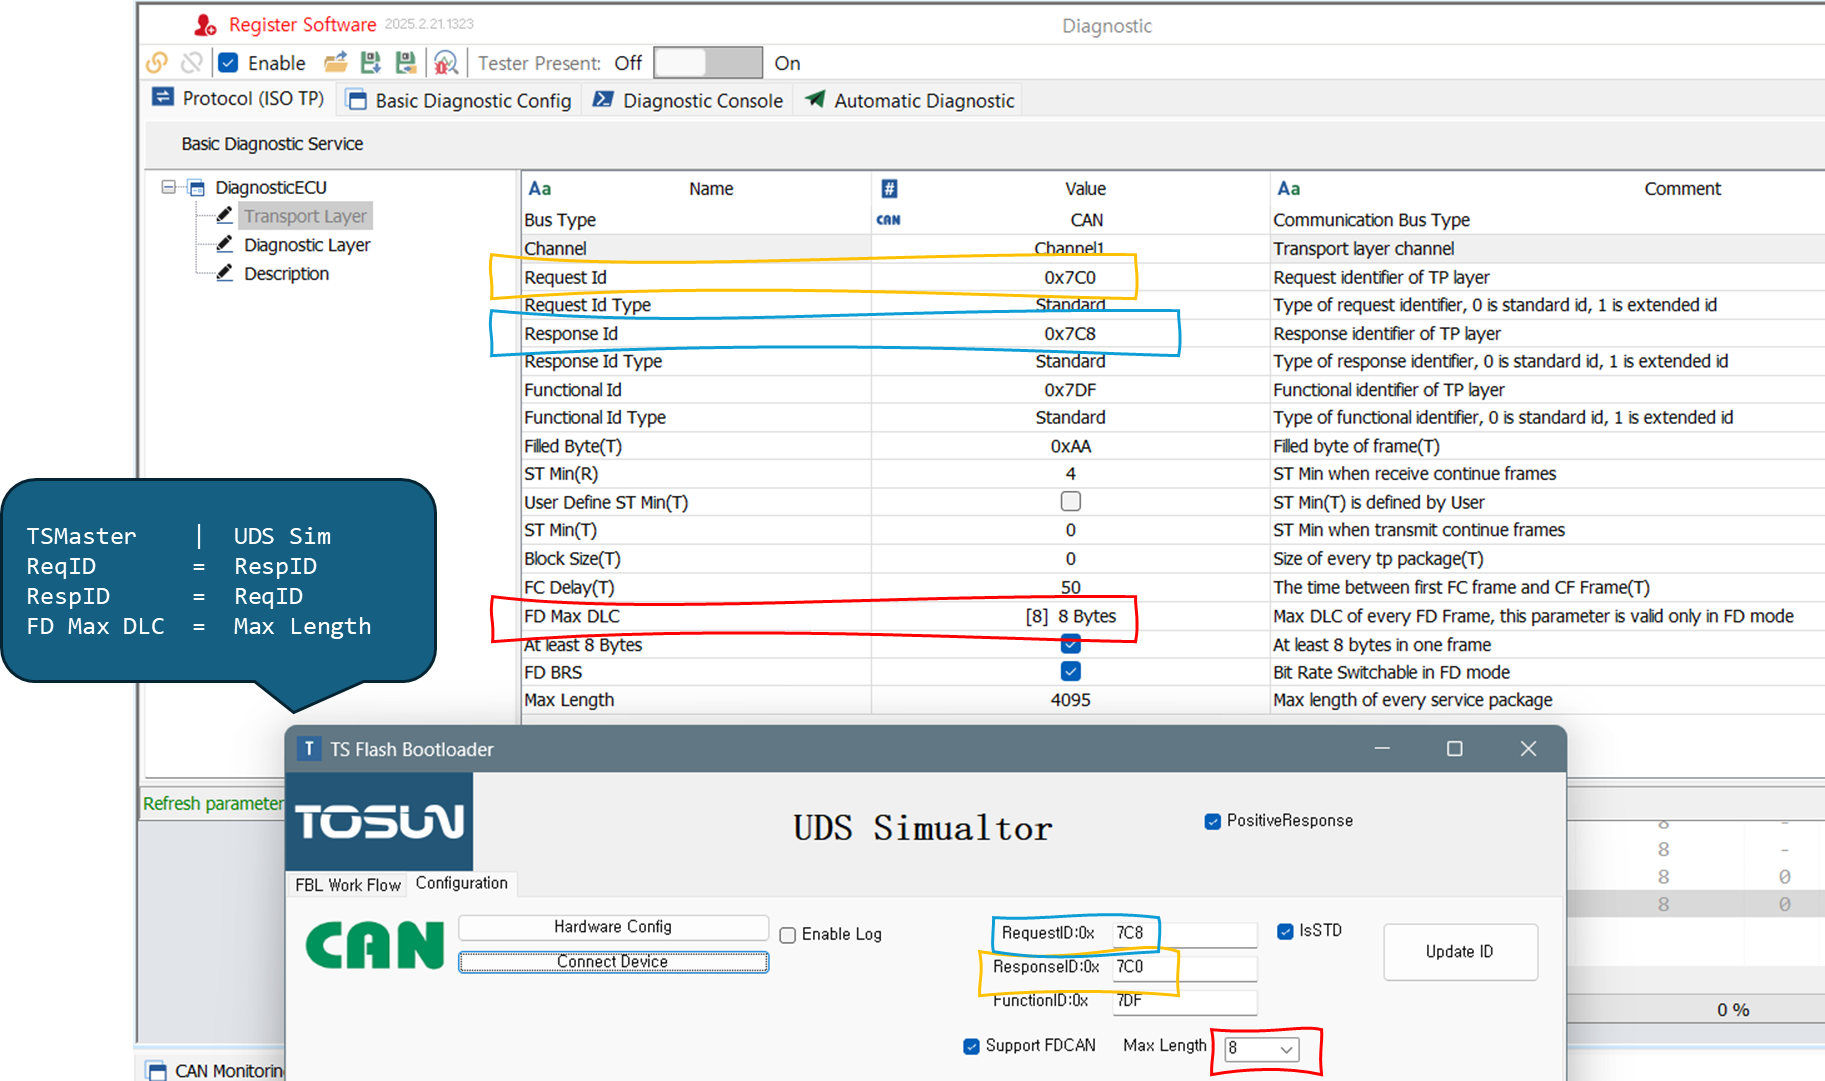Open the Diagnostic Console tab

pyautogui.click(x=689, y=100)
